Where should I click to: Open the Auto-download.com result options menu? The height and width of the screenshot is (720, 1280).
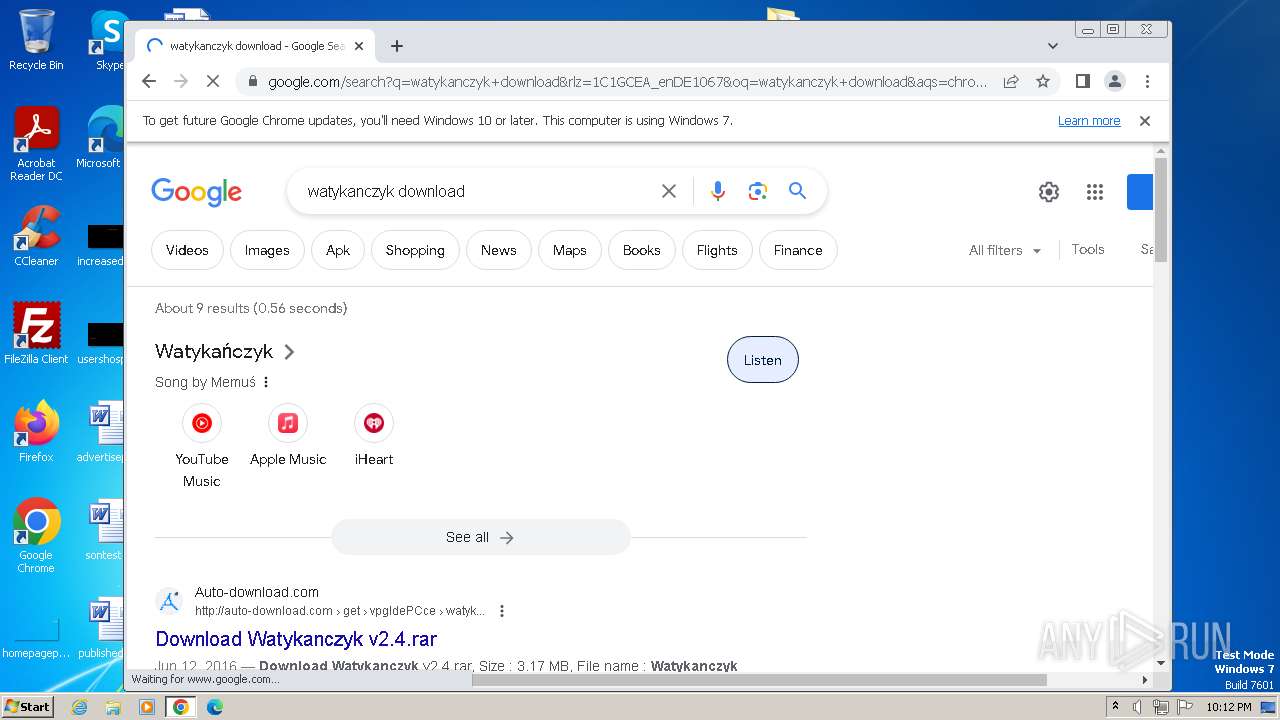pos(502,611)
